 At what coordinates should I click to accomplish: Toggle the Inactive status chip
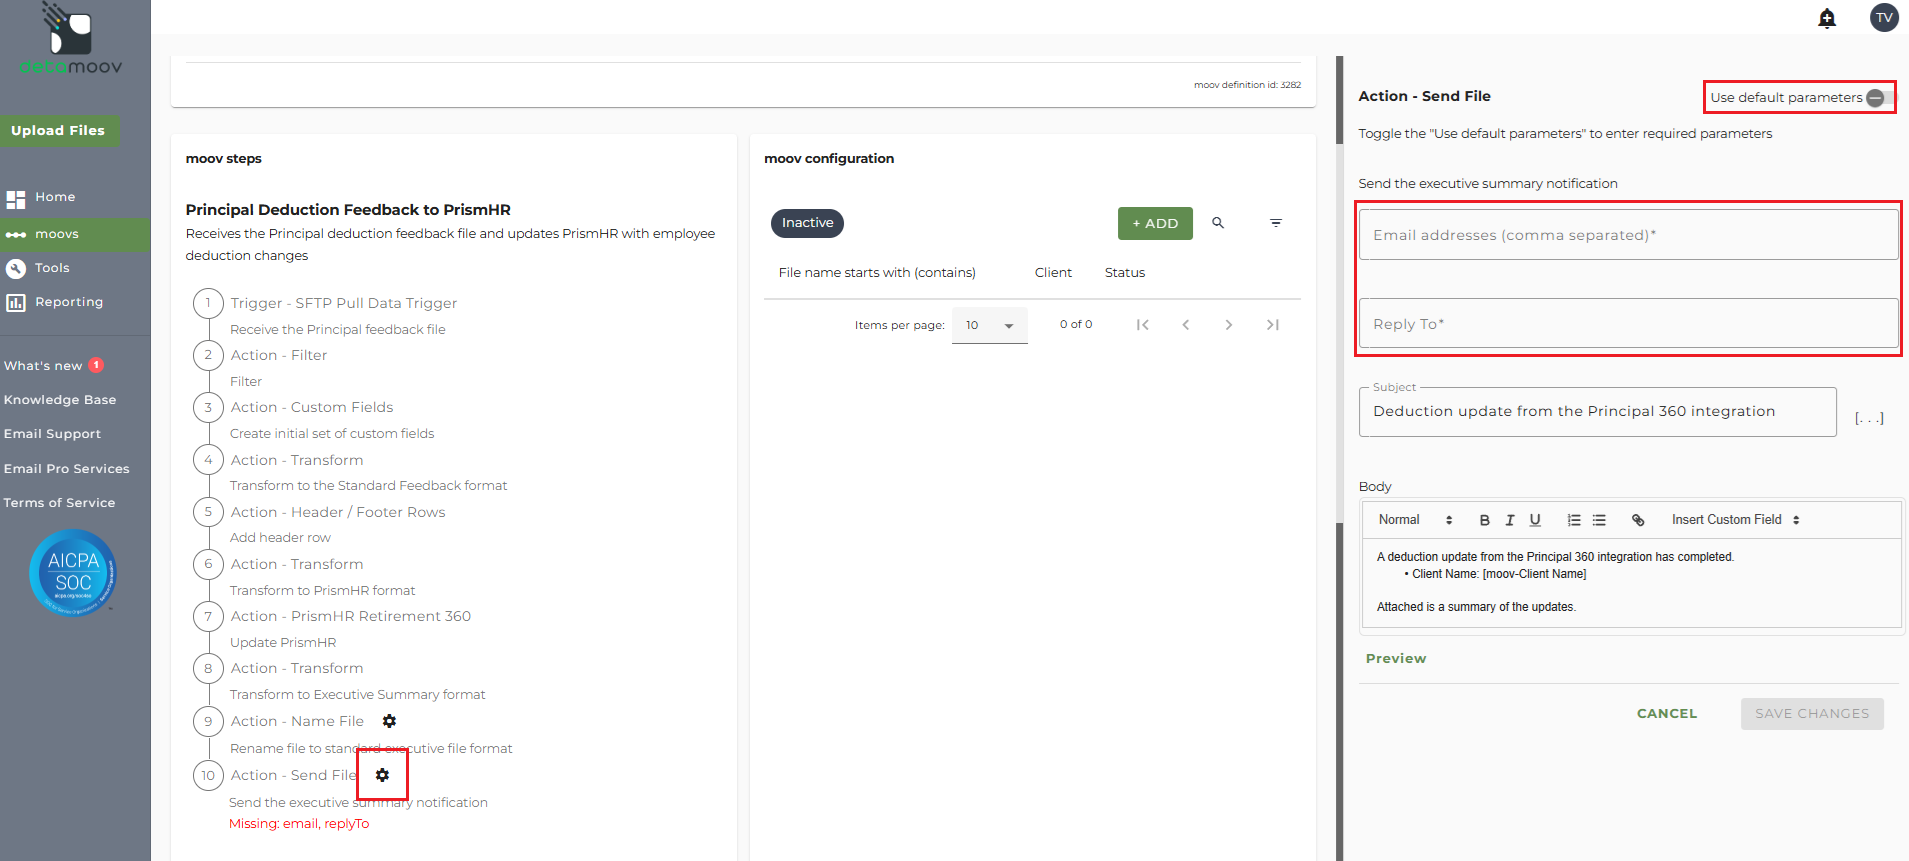tap(807, 223)
